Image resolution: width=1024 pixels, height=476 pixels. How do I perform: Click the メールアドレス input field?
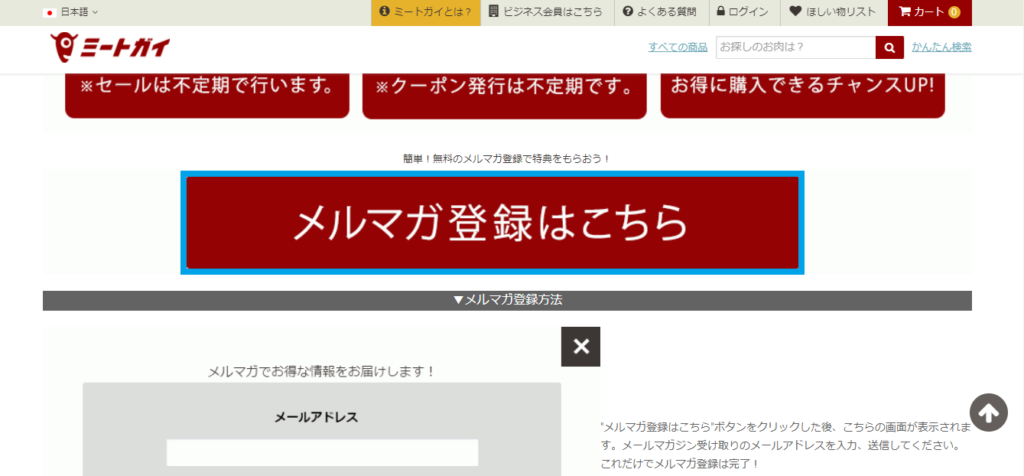point(322,452)
